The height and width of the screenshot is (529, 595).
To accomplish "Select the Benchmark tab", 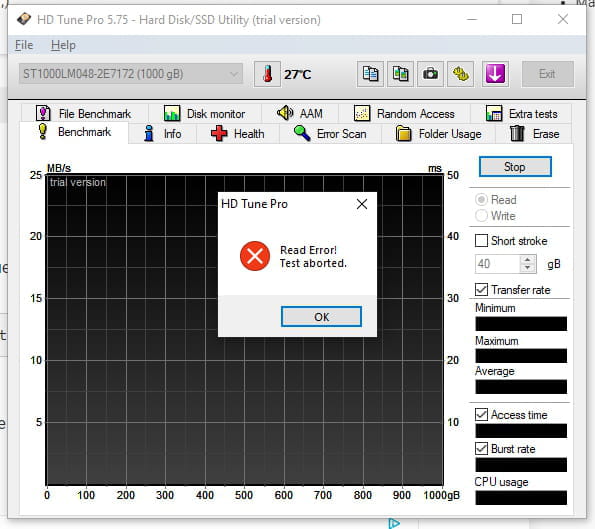I will [75, 132].
